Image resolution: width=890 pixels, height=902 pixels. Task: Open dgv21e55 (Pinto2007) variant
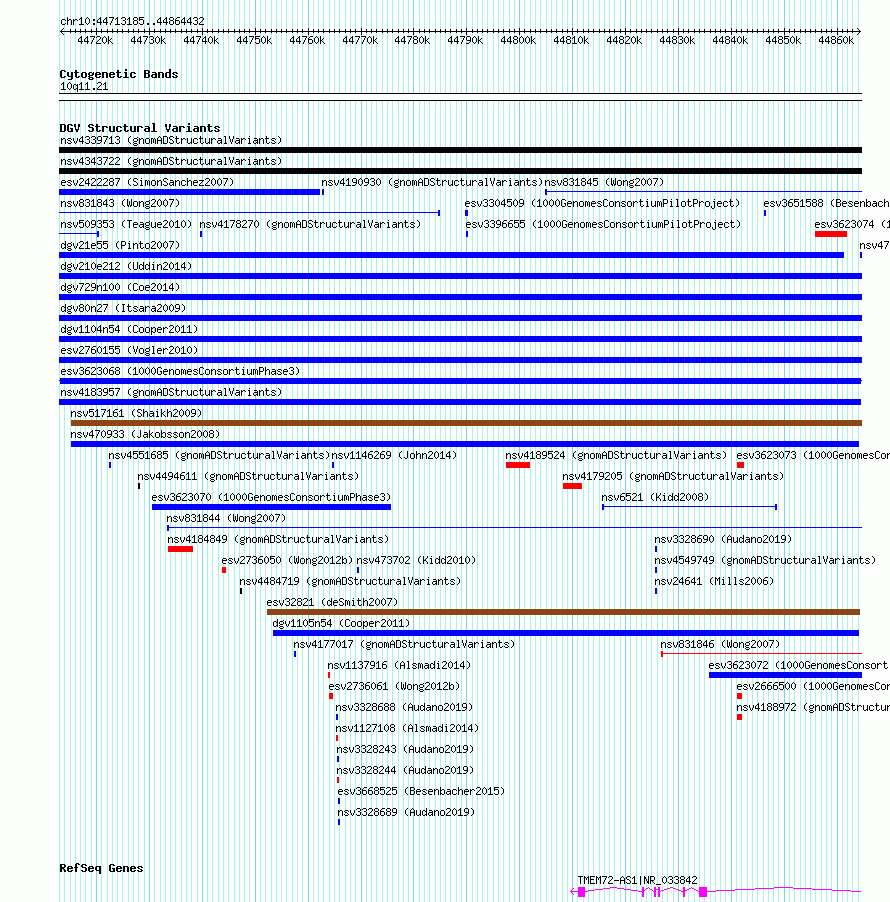click(x=120, y=246)
